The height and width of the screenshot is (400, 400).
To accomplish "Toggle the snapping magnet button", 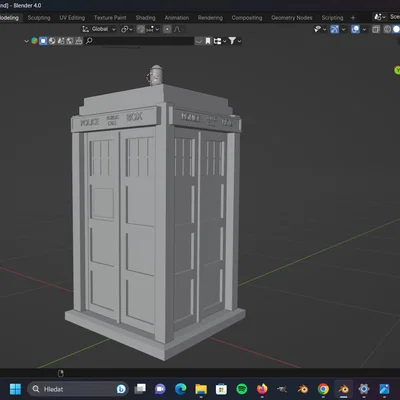I will [141, 29].
